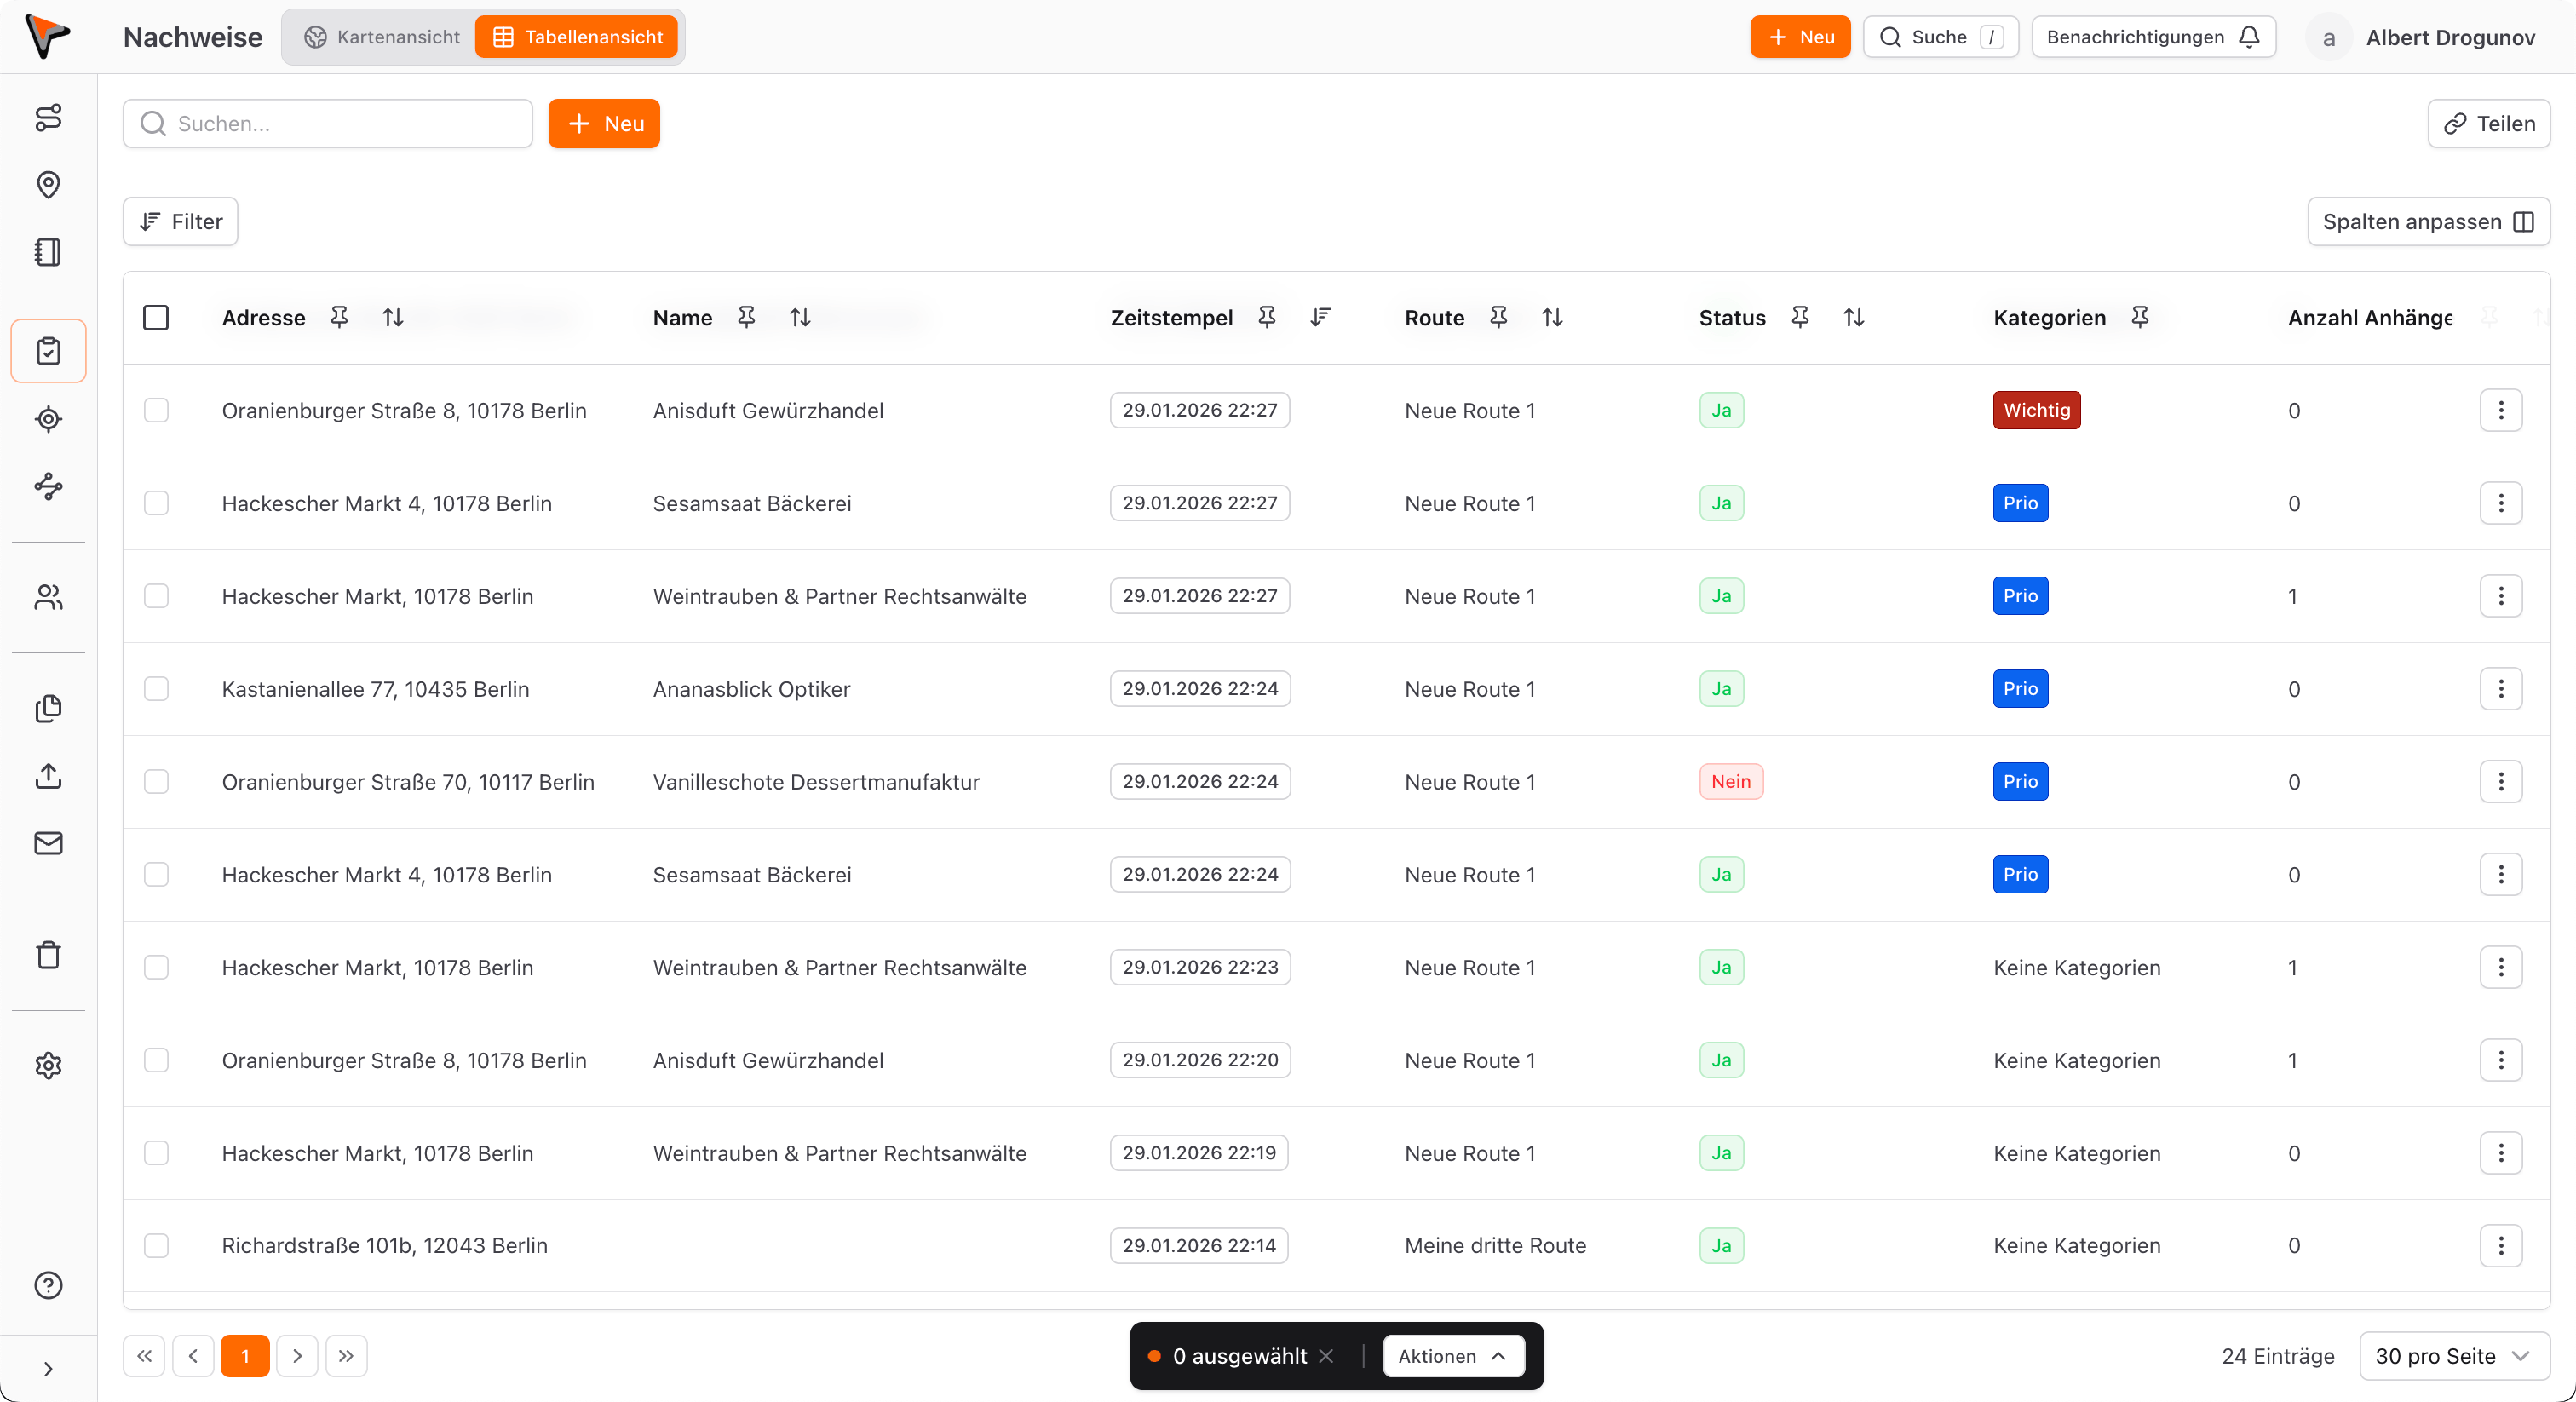Open Spalten anpassen
The width and height of the screenshot is (2576, 1402).
point(2428,221)
